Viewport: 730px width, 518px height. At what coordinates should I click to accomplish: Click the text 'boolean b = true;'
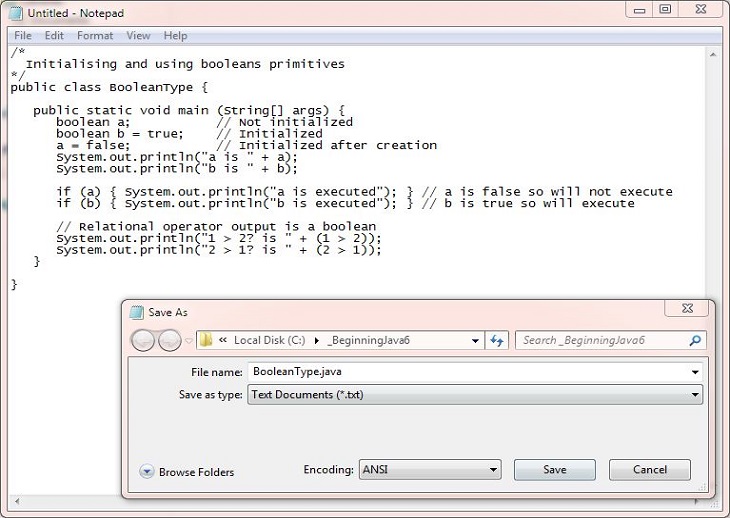120,134
